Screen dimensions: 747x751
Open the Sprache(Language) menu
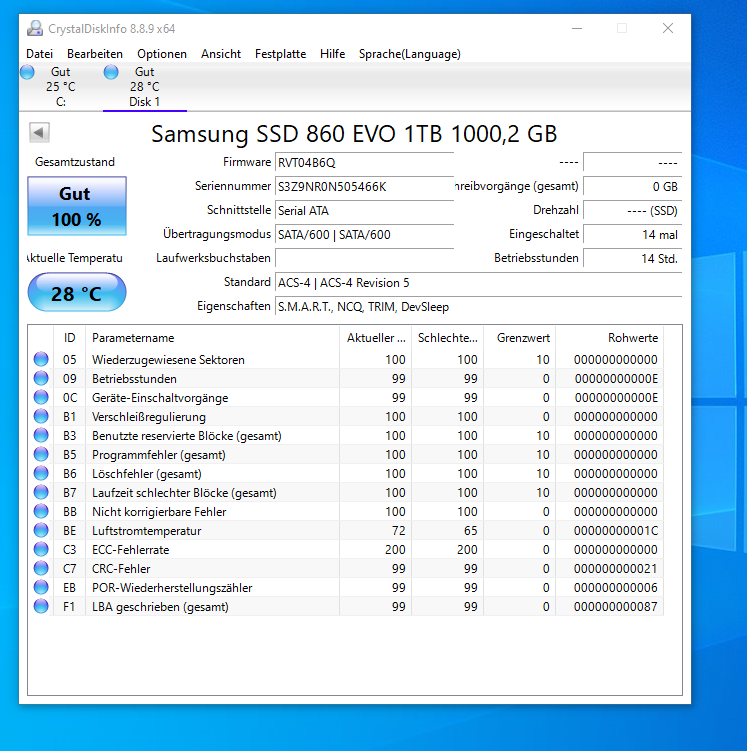(410, 54)
